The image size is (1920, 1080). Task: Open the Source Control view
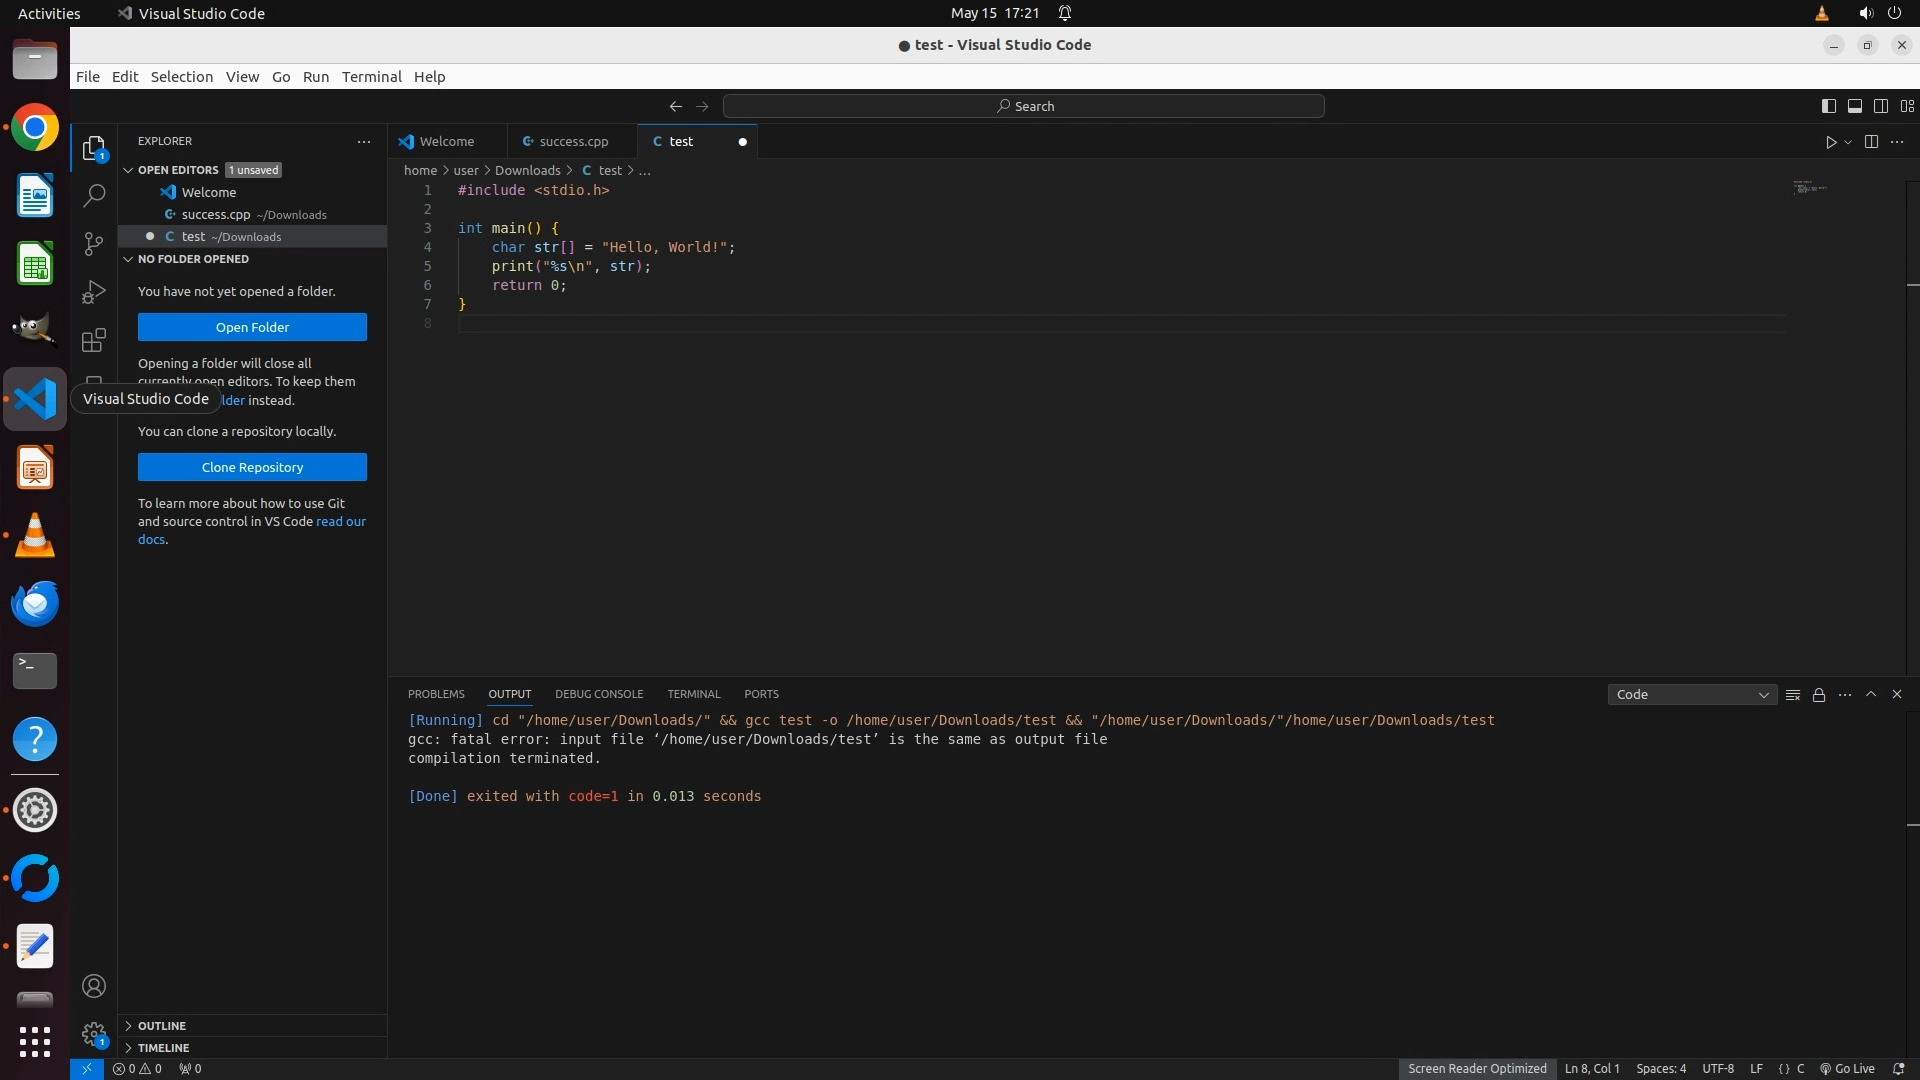pos(94,244)
